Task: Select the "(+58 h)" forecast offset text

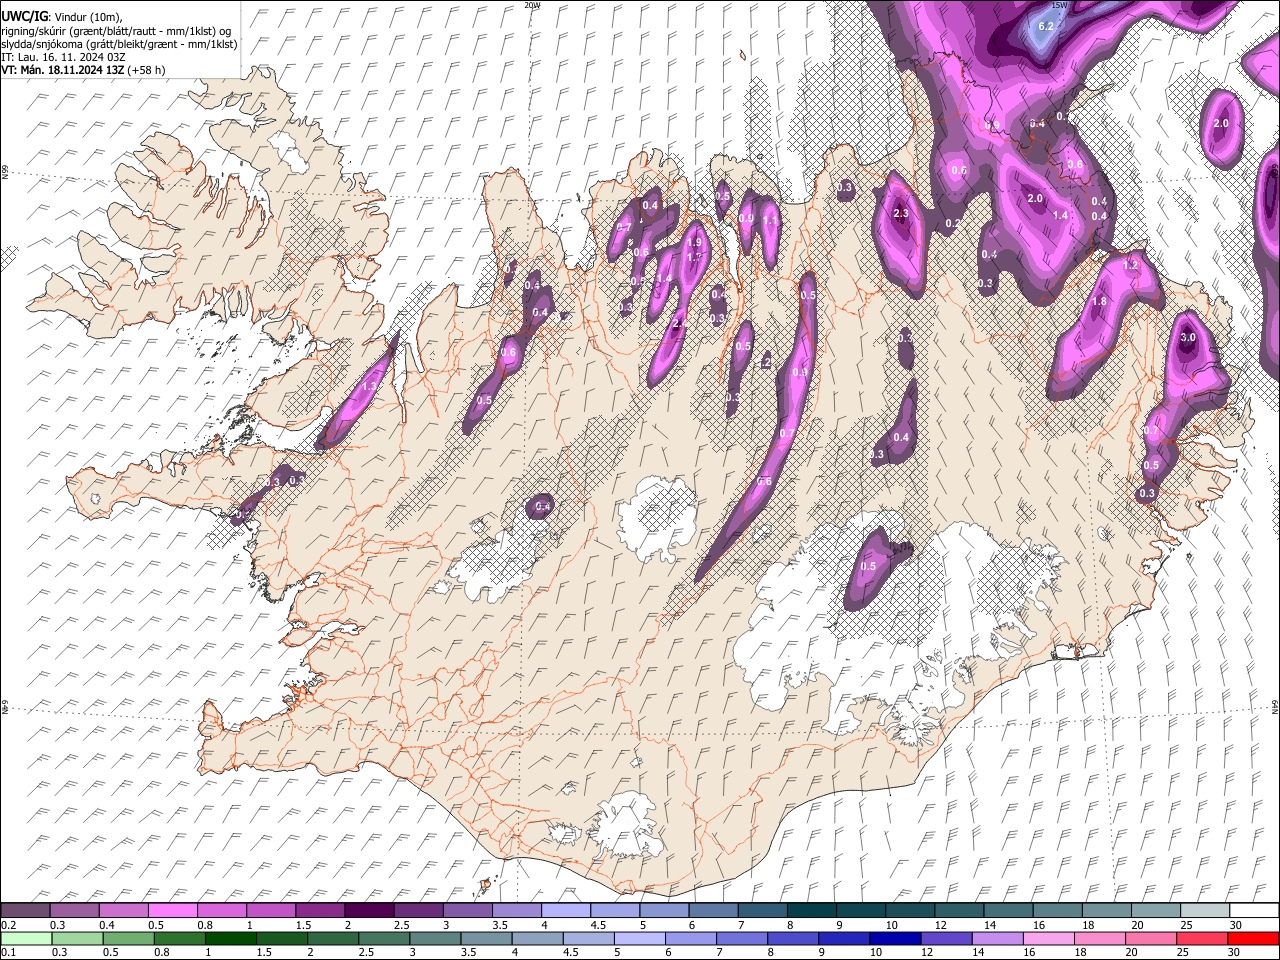Action: pyautogui.click(x=147, y=70)
